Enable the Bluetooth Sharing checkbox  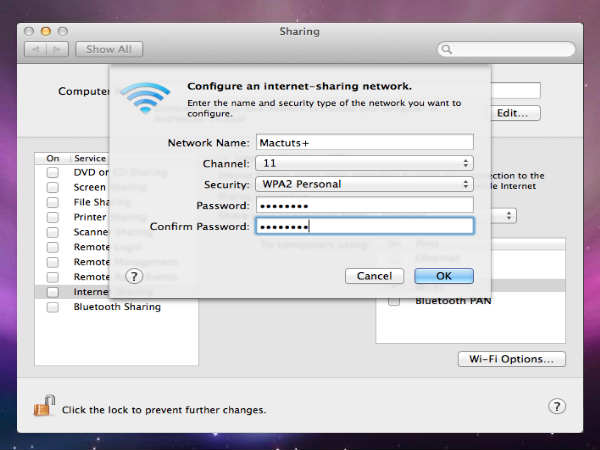pyautogui.click(x=53, y=307)
